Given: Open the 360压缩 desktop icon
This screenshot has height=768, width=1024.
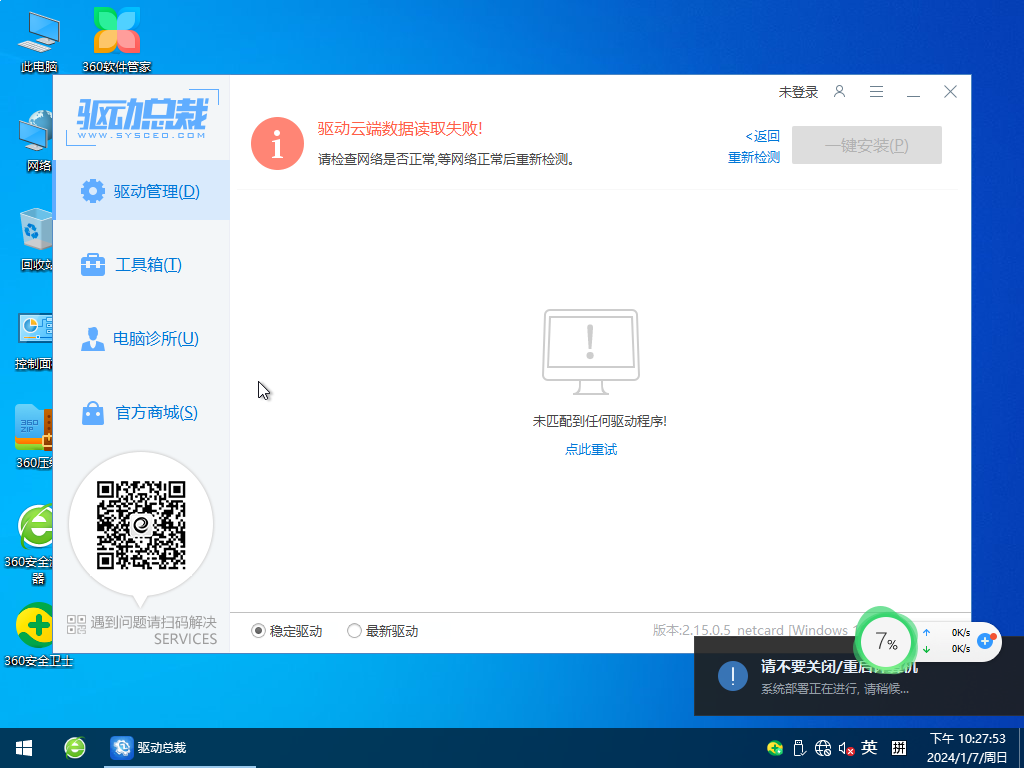Looking at the screenshot, I should tap(34, 436).
